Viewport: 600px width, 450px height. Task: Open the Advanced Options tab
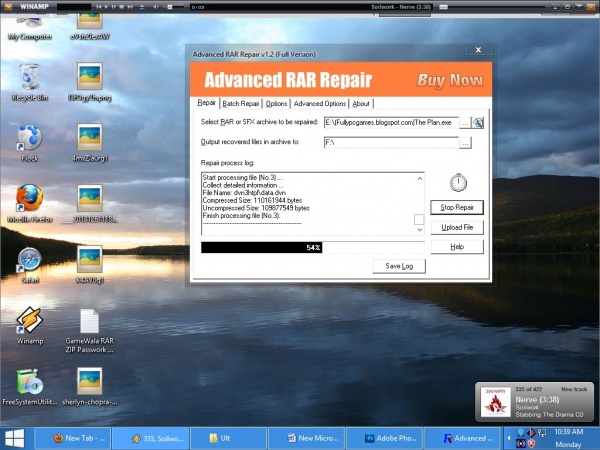(x=320, y=103)
